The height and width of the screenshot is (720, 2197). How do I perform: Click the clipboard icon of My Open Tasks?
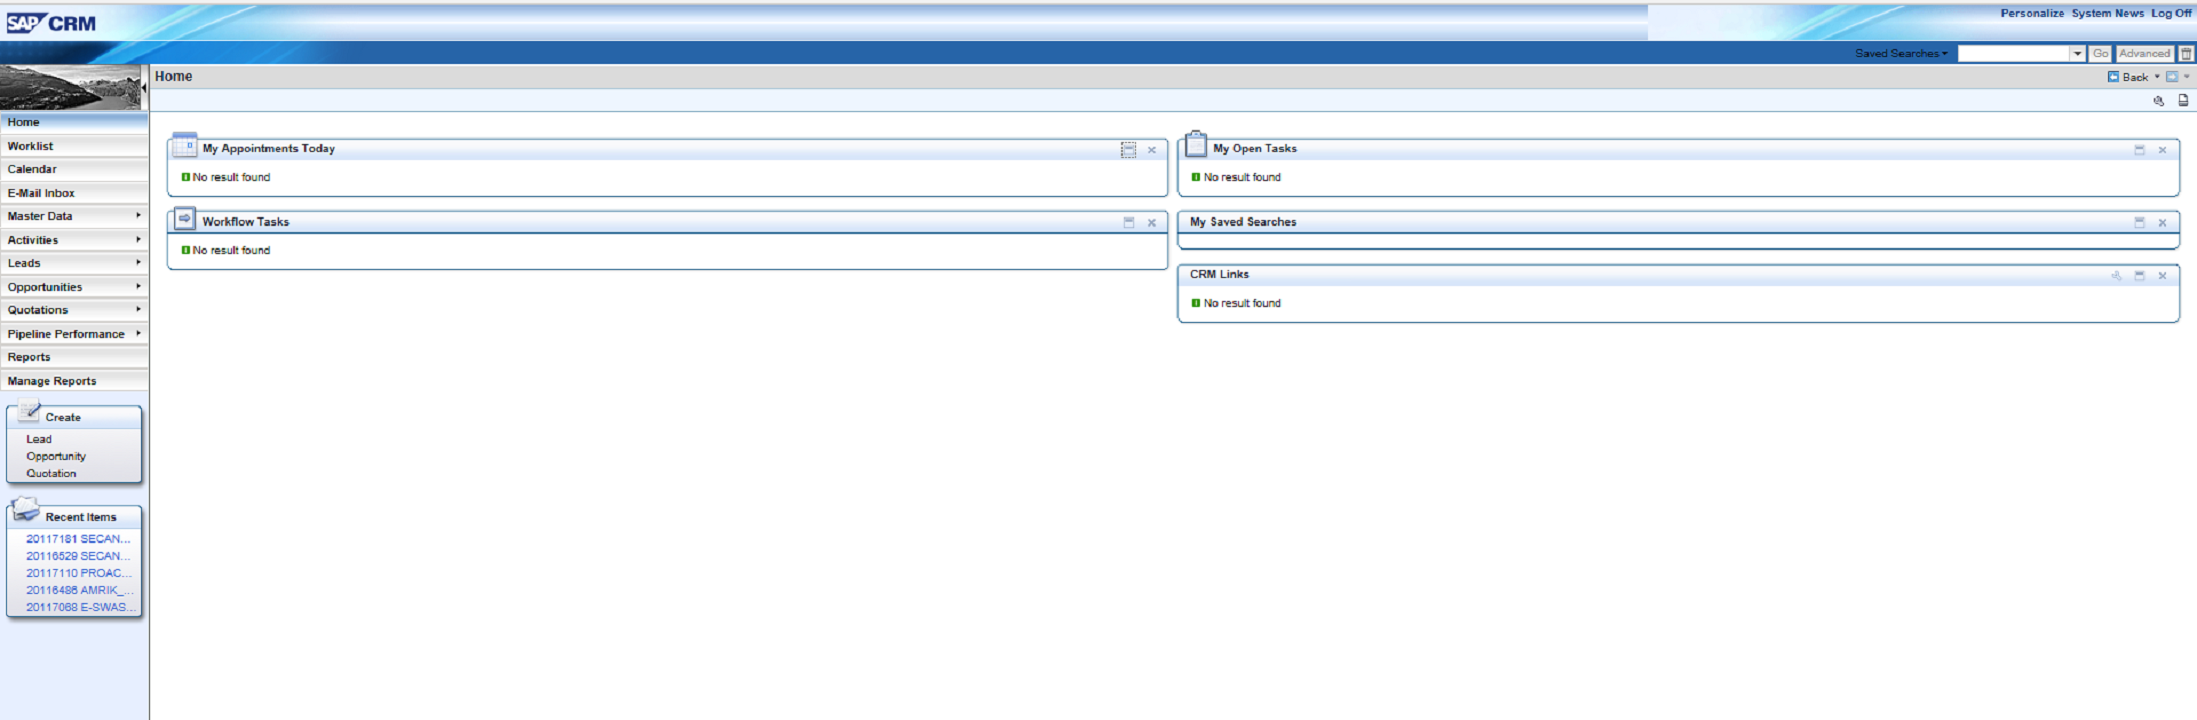click(x=1196, y=145)
